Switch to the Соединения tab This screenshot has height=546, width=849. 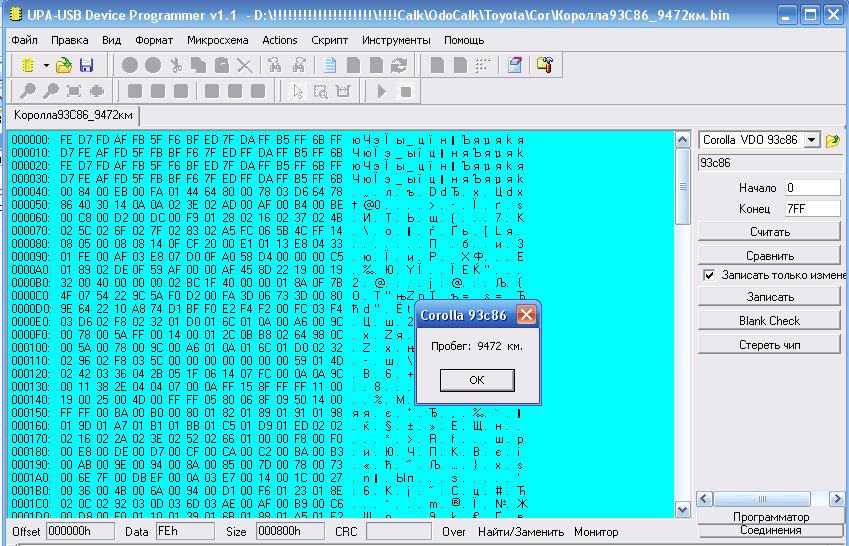point(770,530)
